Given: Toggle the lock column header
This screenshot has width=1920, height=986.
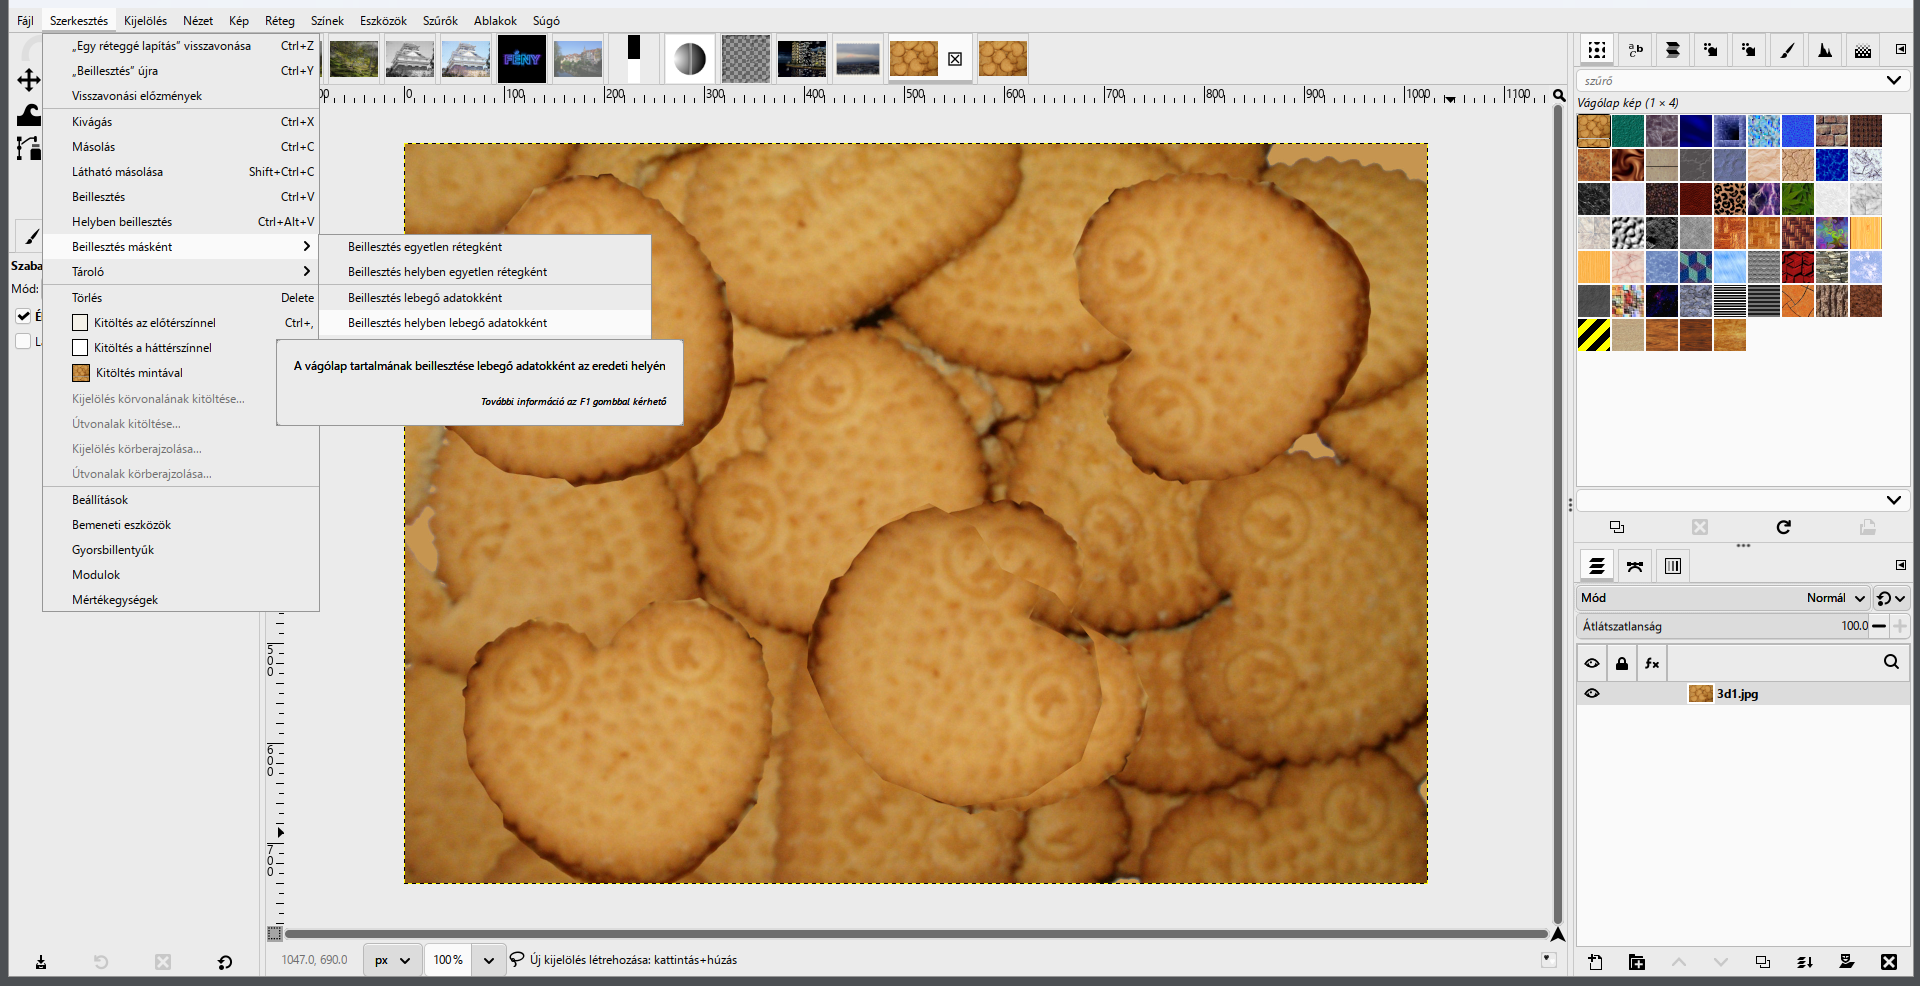Looking at the screenshot, I should click(x=1622, y=663).
